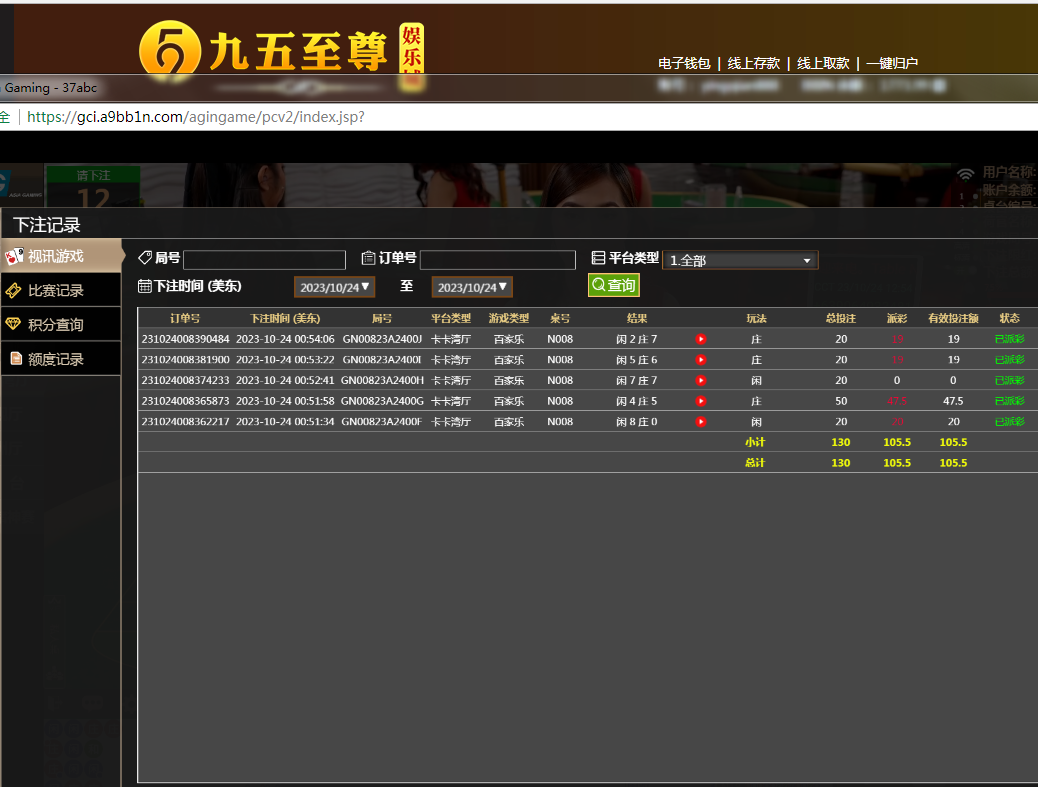Click result 闲 8 庄 0
The height and width of the screenshot is (787, 1038).
[637, 422]
